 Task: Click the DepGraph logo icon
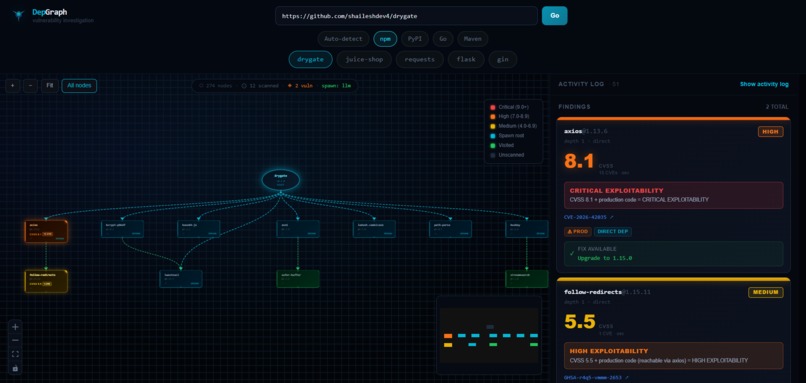(x=19, y=15)
